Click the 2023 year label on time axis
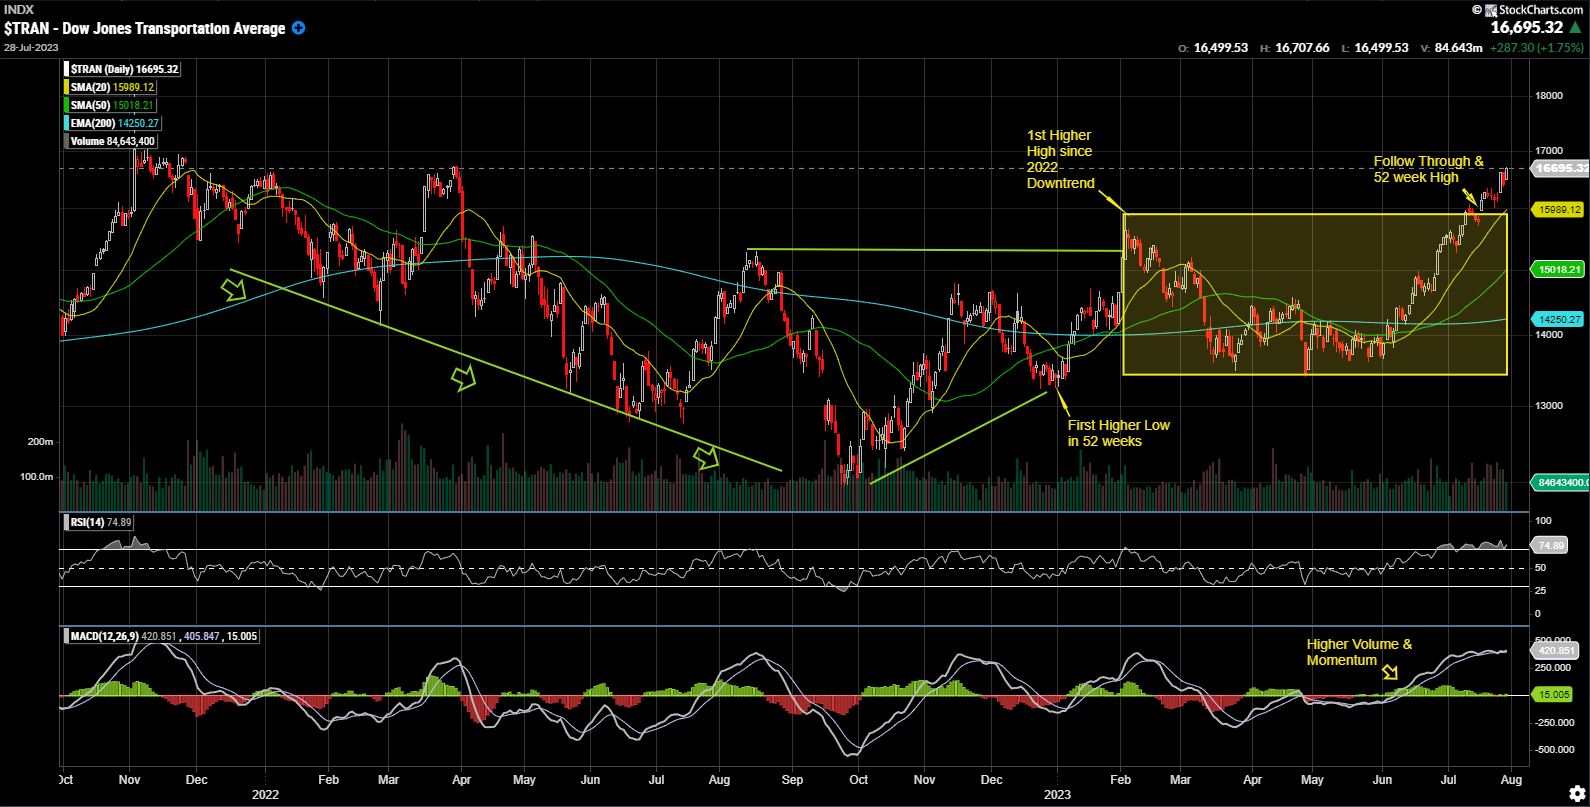This screenshot has height=807, width=1590. 1058,795
